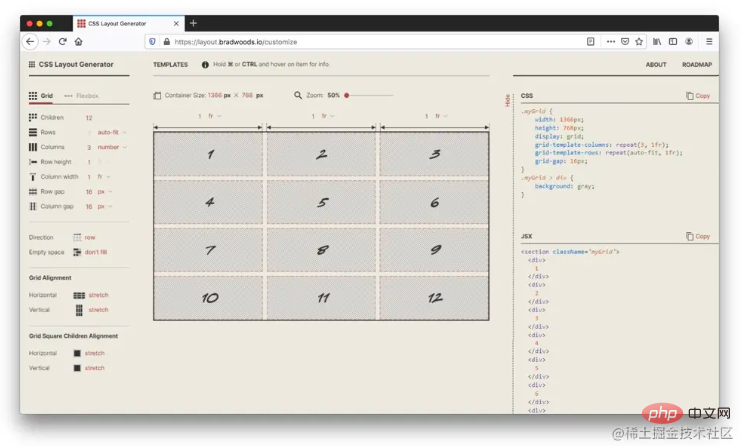Select grid cell number 5
This screenshot has width=741, height=446.
(321, 202)
